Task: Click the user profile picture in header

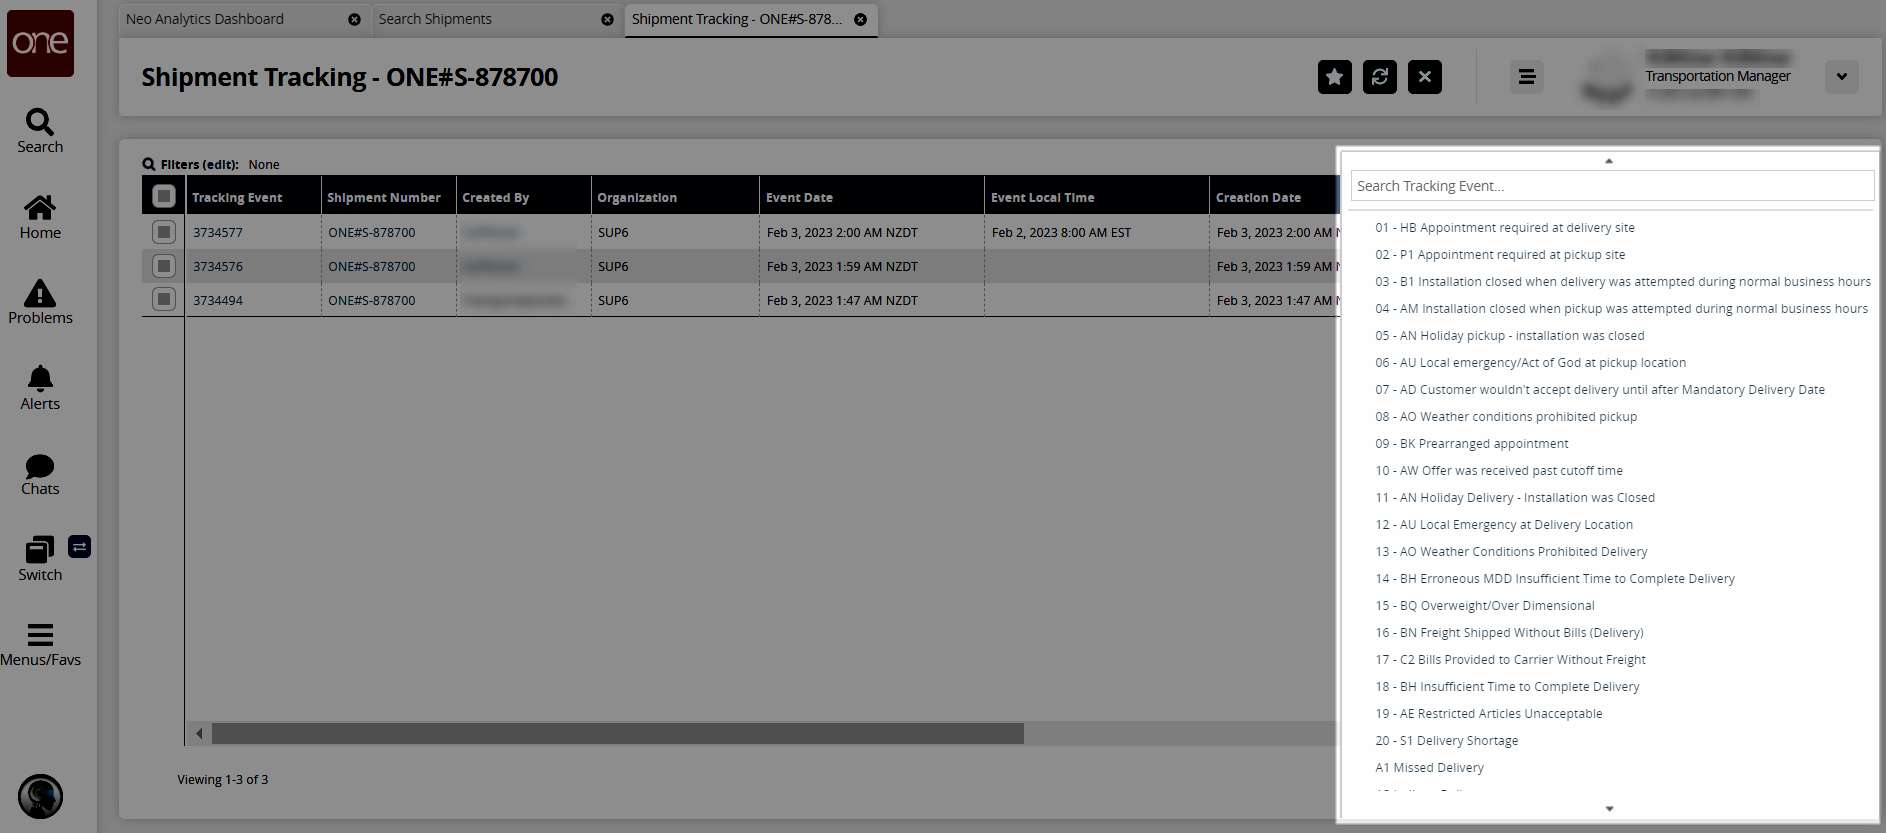Action: click(1607, 77)
